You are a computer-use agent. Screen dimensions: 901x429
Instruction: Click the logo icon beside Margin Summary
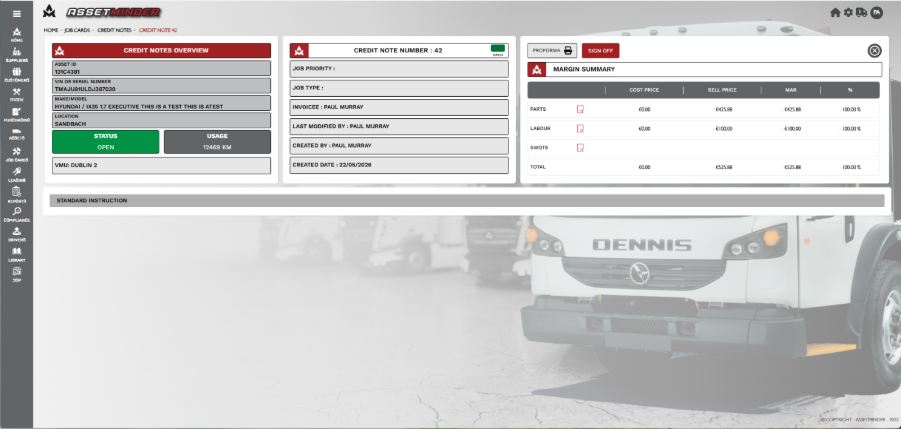coord(537,69)
